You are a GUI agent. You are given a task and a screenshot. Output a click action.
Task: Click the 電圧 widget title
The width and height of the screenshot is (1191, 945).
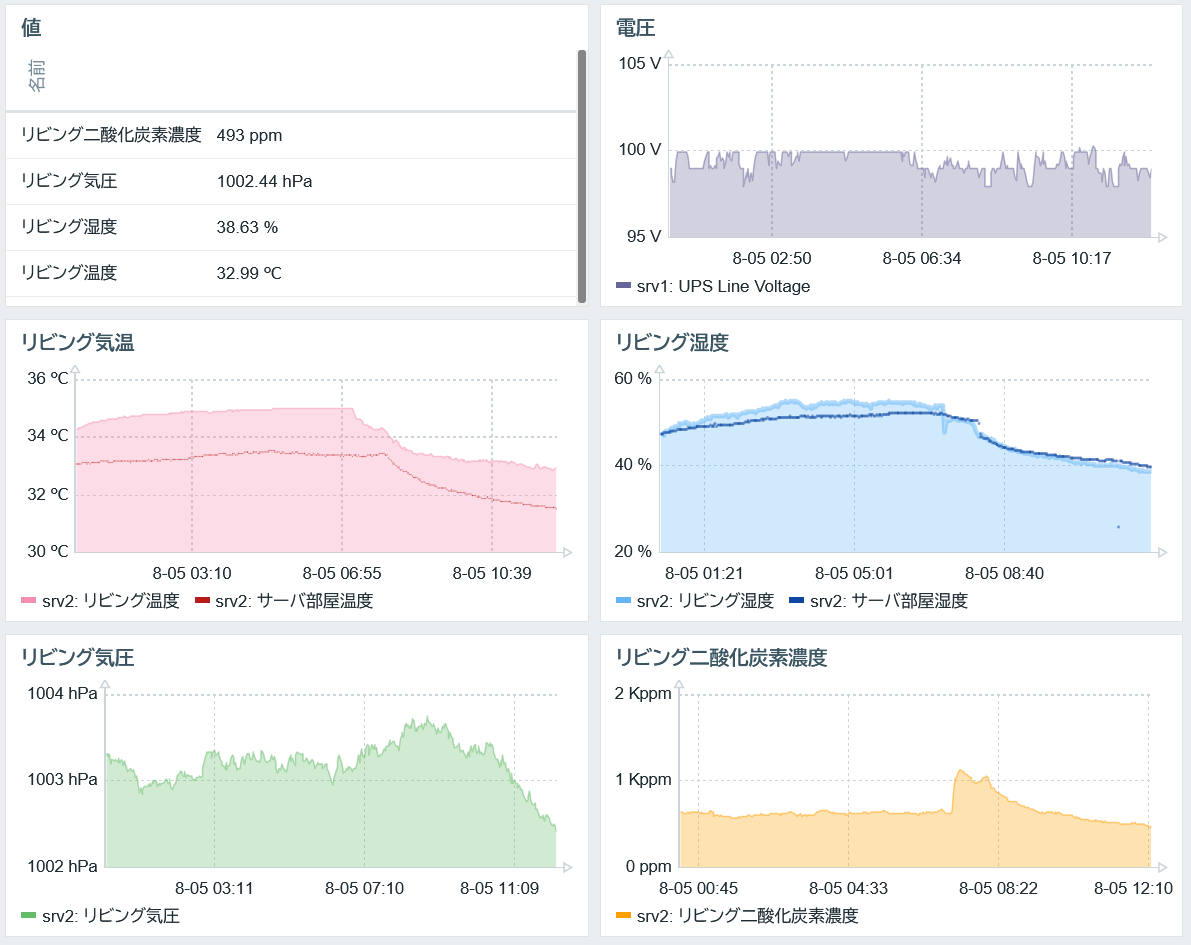click(x=635, y=28)
